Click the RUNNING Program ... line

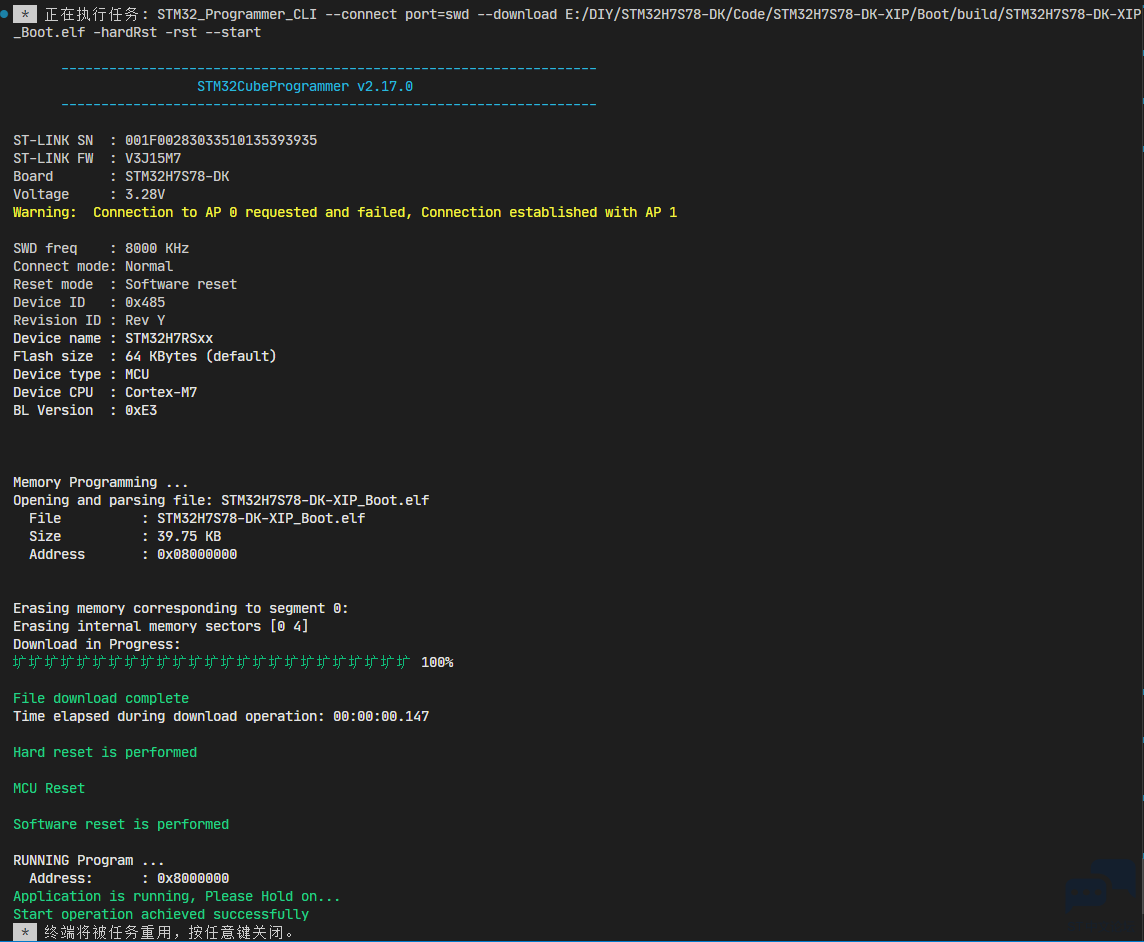pos(89,860)
